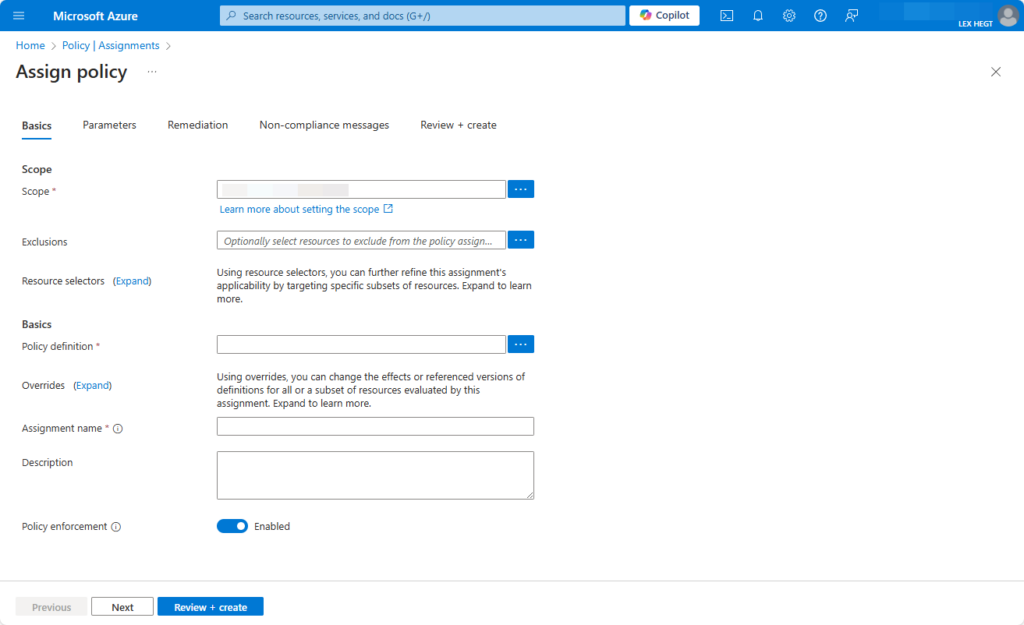Open the Help menu icon
1024x625 pixels.
[819, 15]
